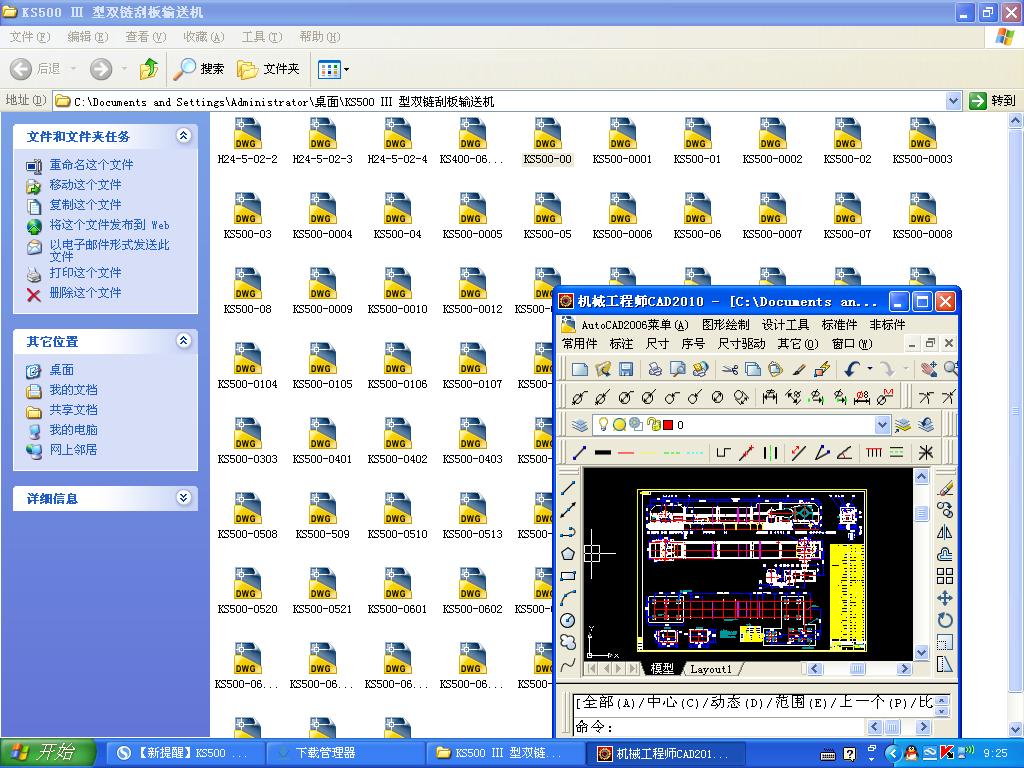This screenshot has height=768, width=1024.
Task: Open the 图形绘制 menu
Action: [x=725, y=324]
